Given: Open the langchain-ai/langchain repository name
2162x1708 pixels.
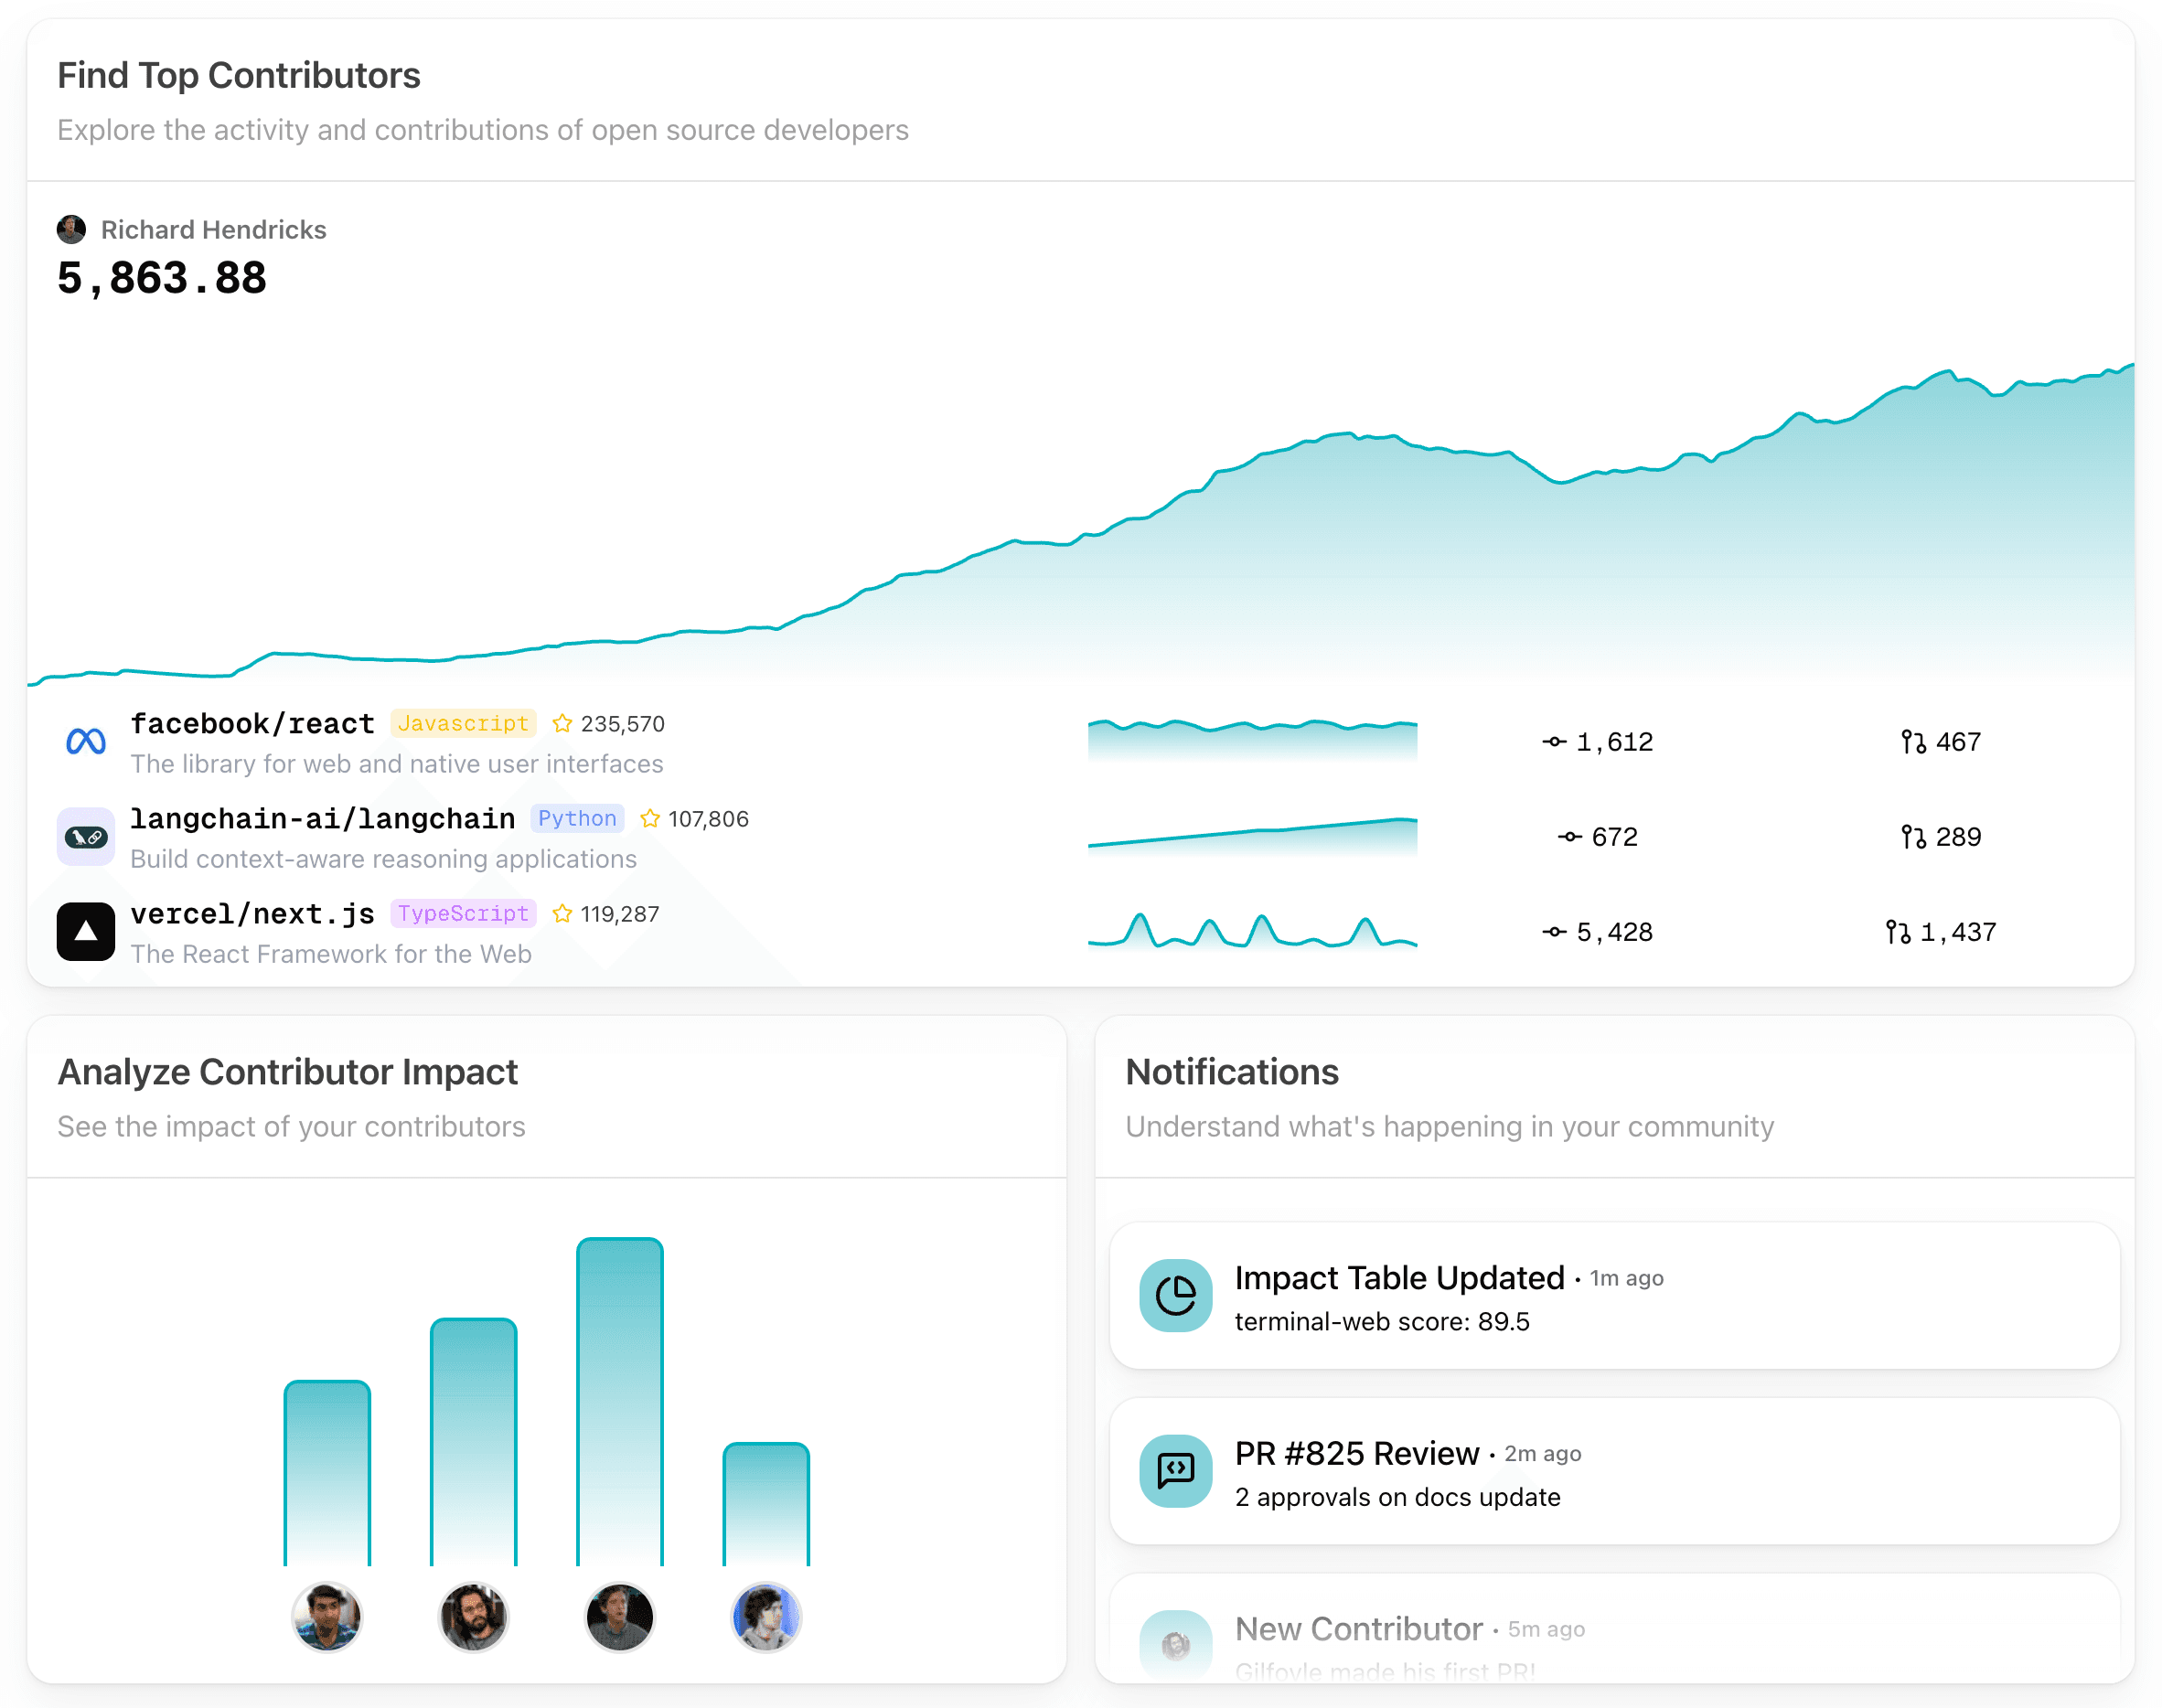Looking at the screenshot, I should click(322, 819).
